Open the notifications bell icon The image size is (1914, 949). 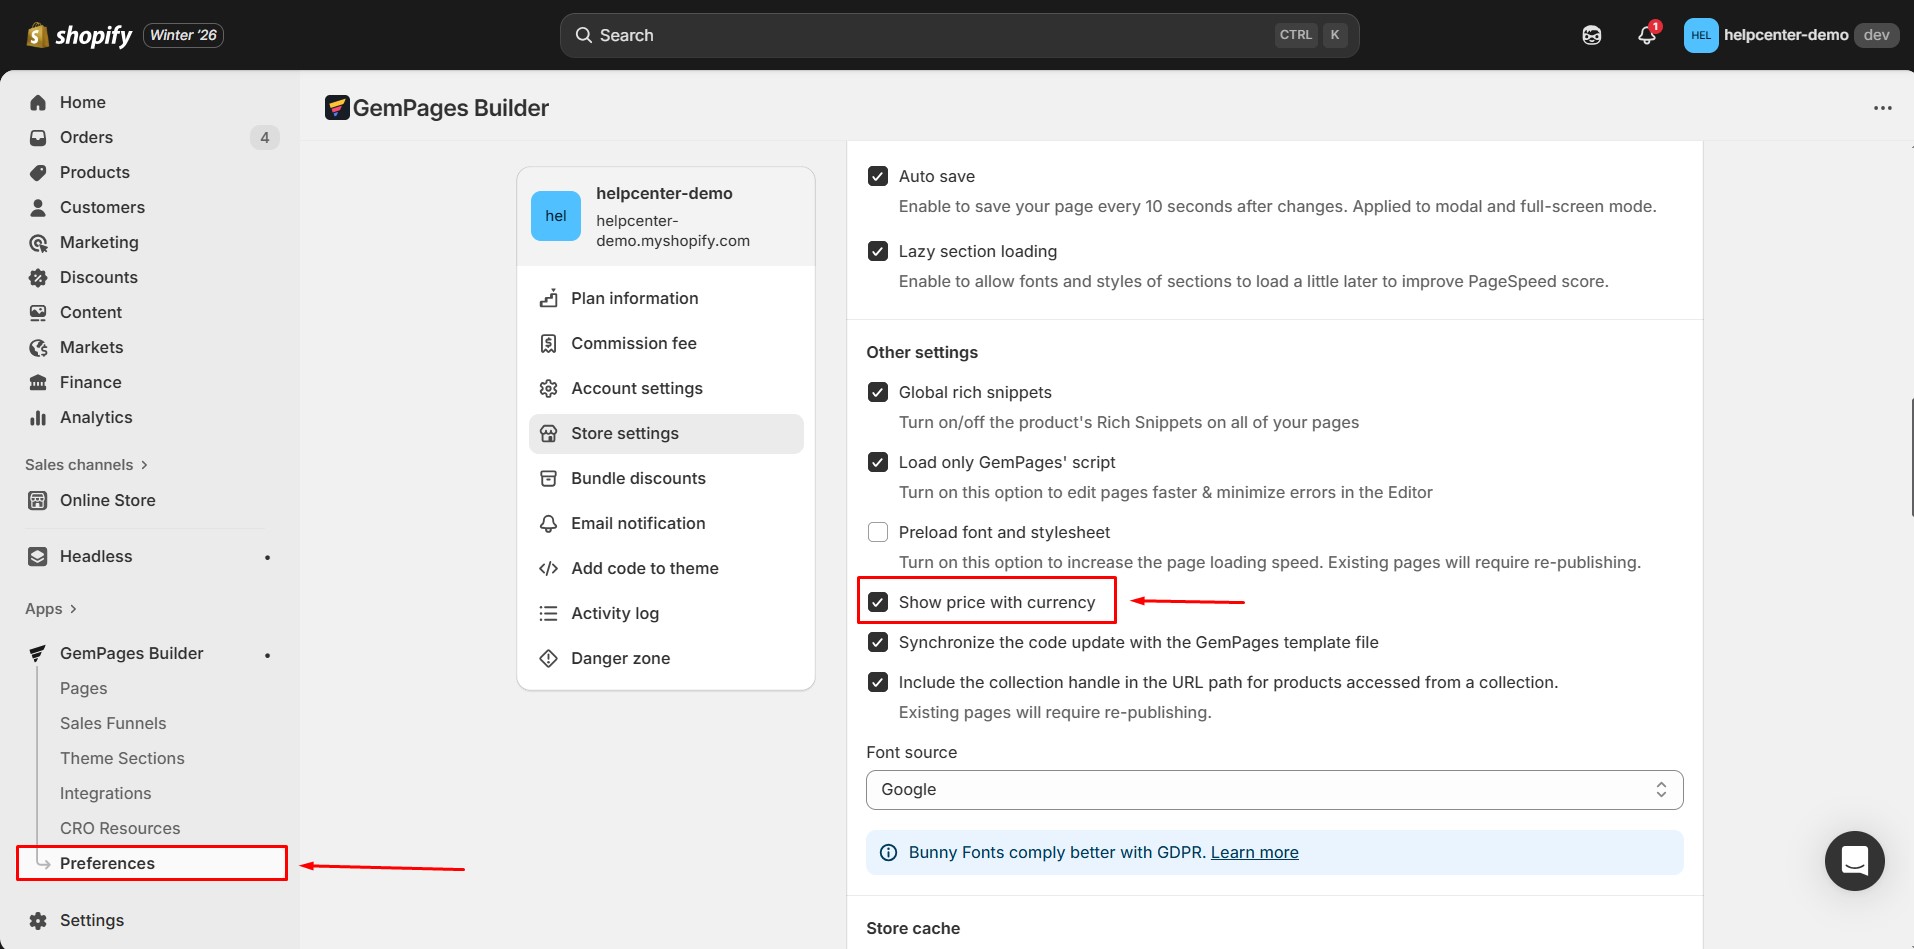[1646, 36]
